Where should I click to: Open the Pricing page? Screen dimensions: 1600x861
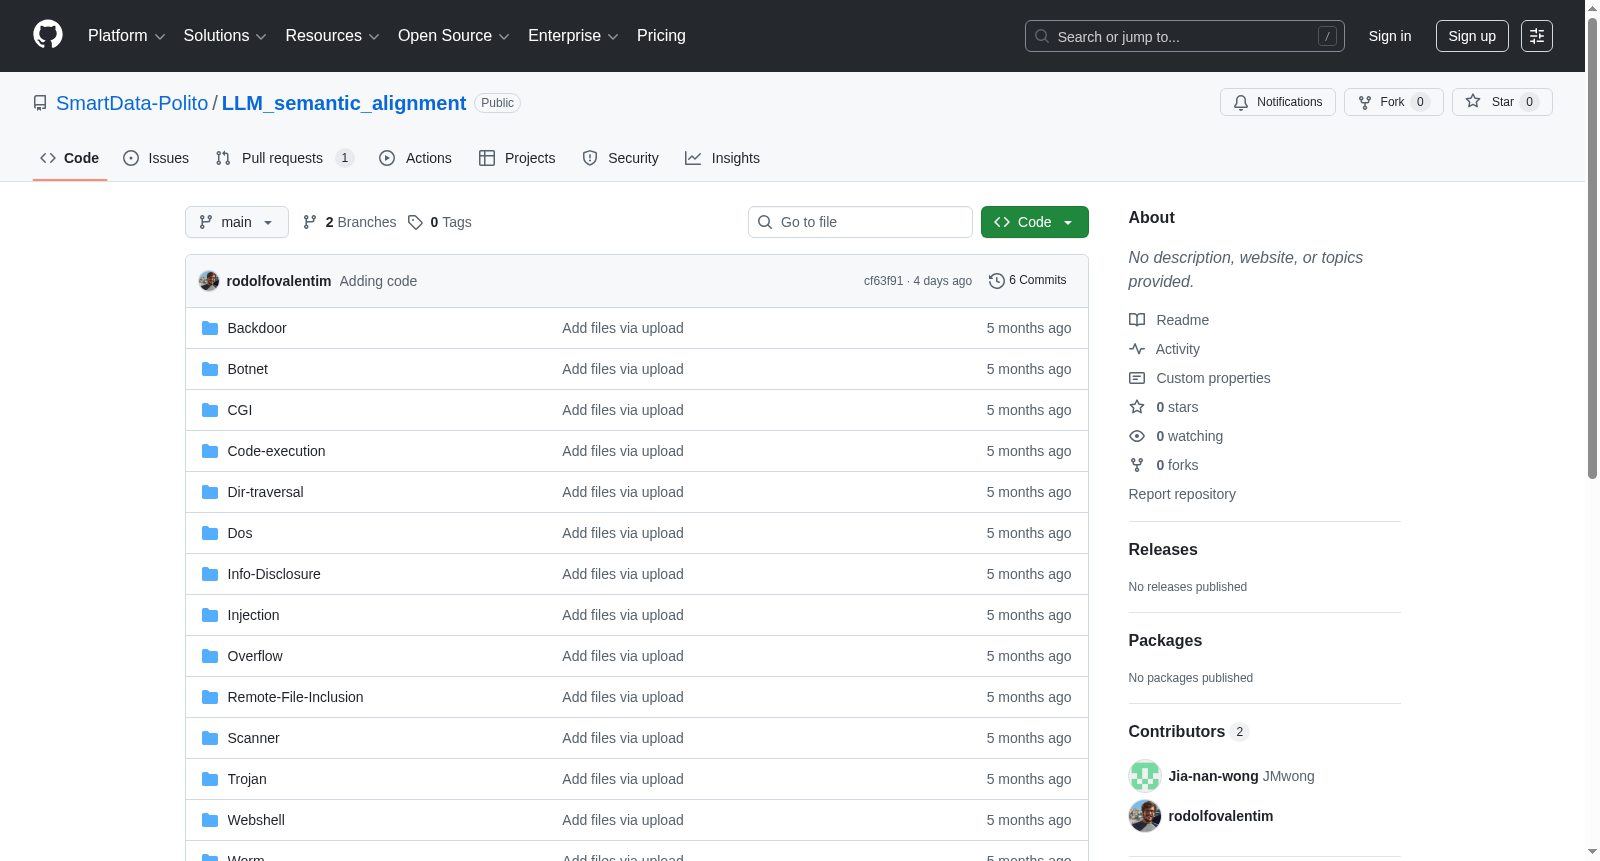(661, 36)
